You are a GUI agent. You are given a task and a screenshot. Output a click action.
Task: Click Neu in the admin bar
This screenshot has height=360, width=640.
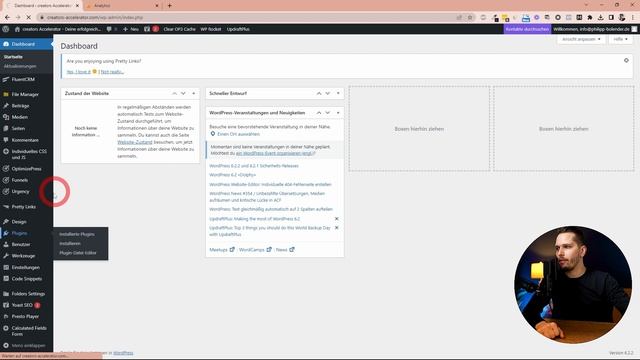tap(131, 29)
